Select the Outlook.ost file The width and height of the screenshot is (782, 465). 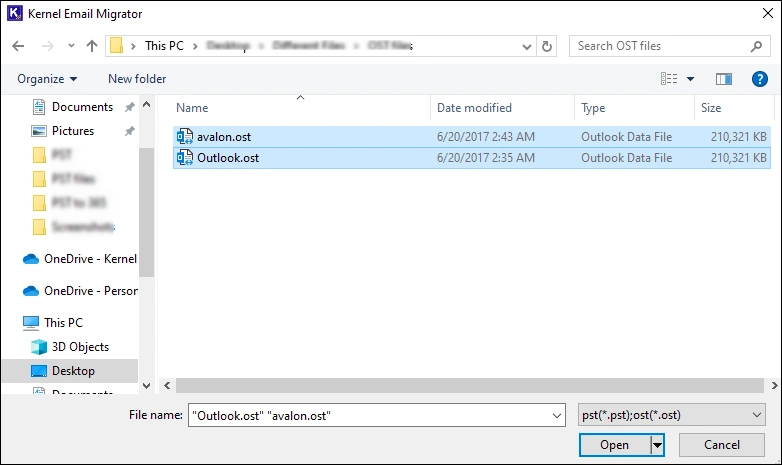[472, 158]
